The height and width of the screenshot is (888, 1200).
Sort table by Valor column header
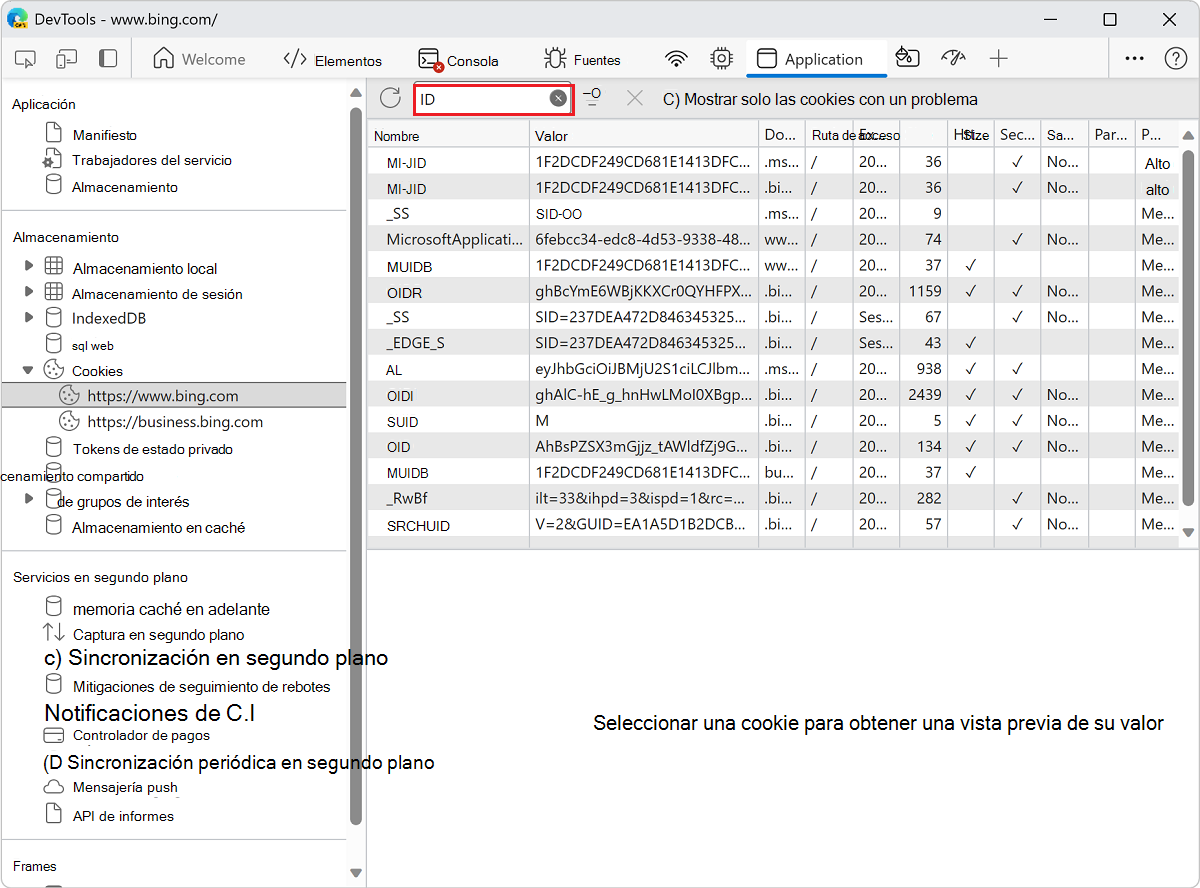[643, 135]
